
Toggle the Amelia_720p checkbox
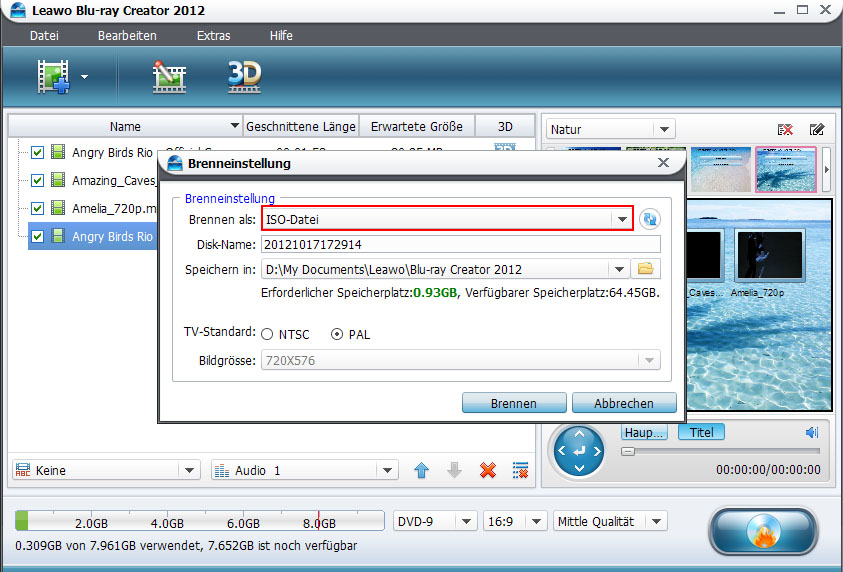point(37,208)
